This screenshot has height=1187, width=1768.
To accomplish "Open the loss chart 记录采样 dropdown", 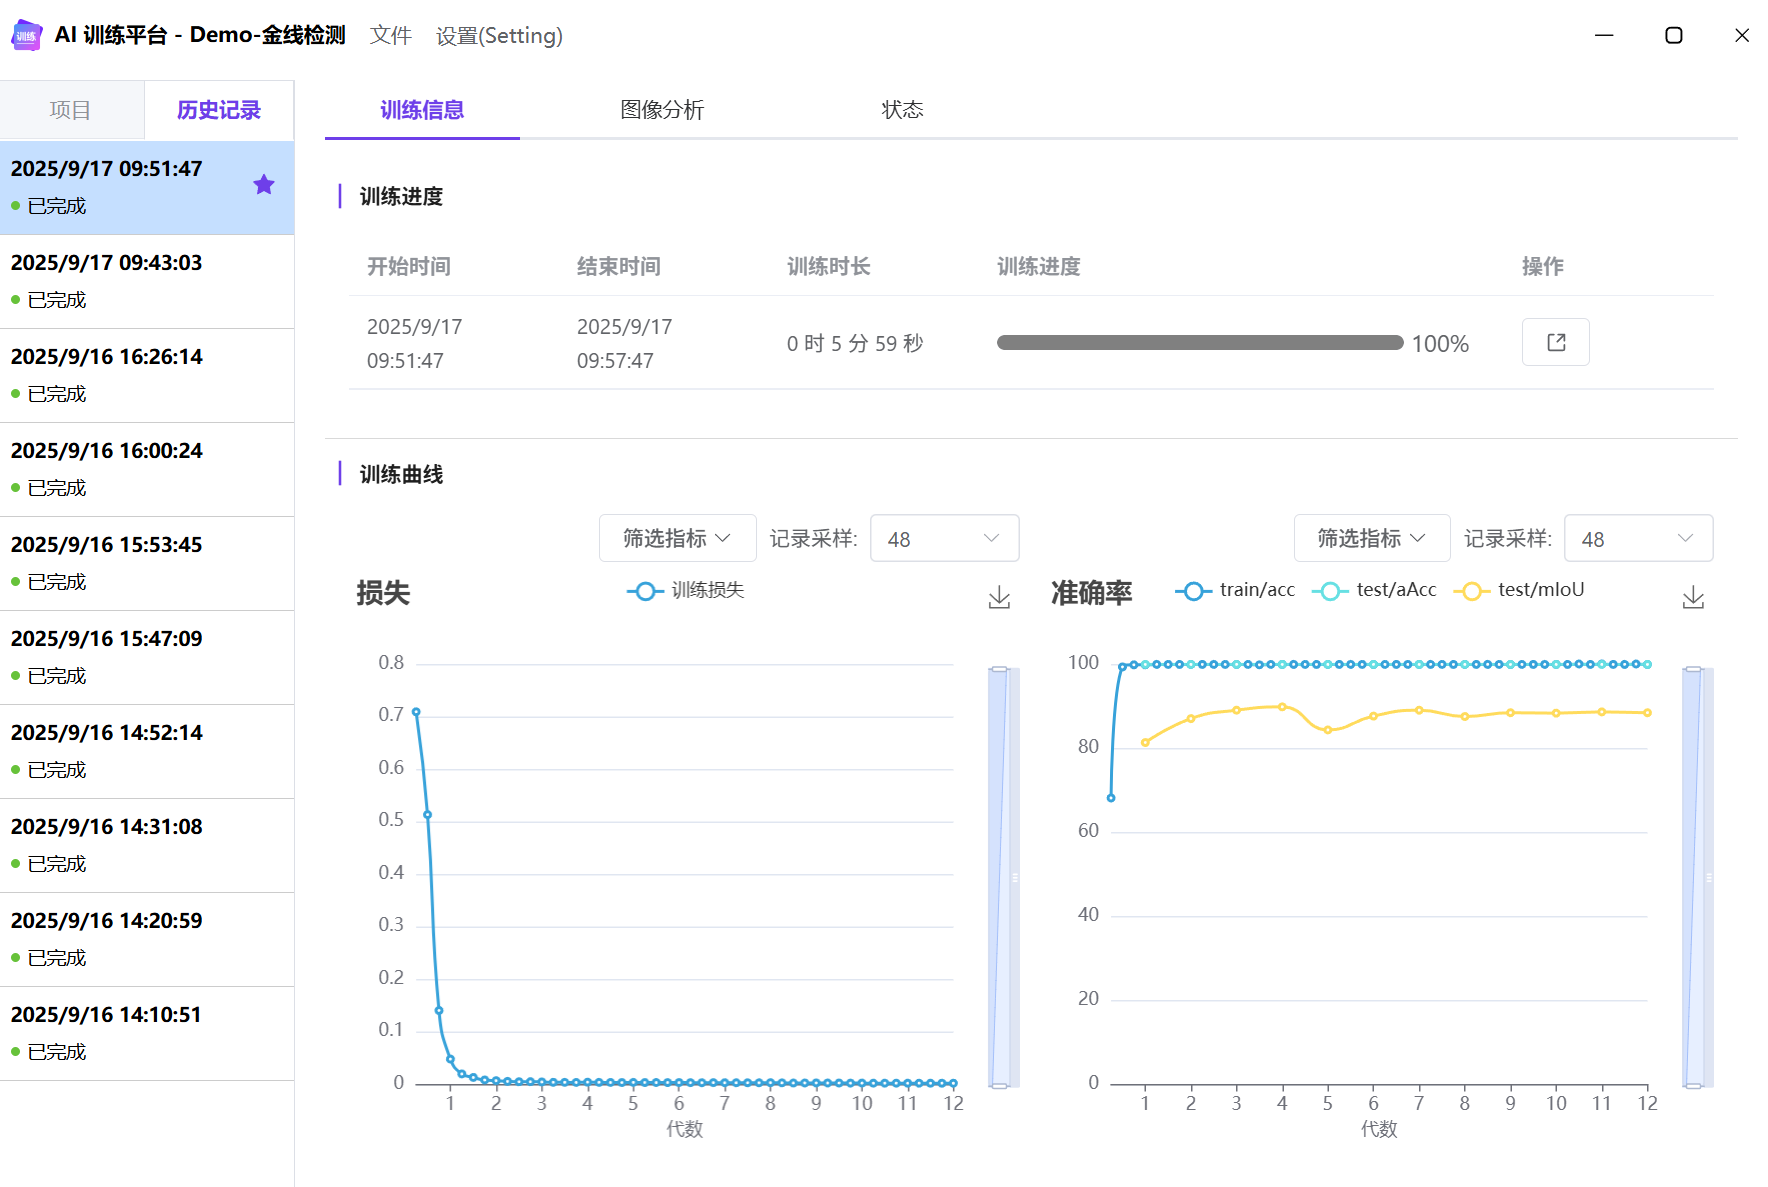I will 944,539.
